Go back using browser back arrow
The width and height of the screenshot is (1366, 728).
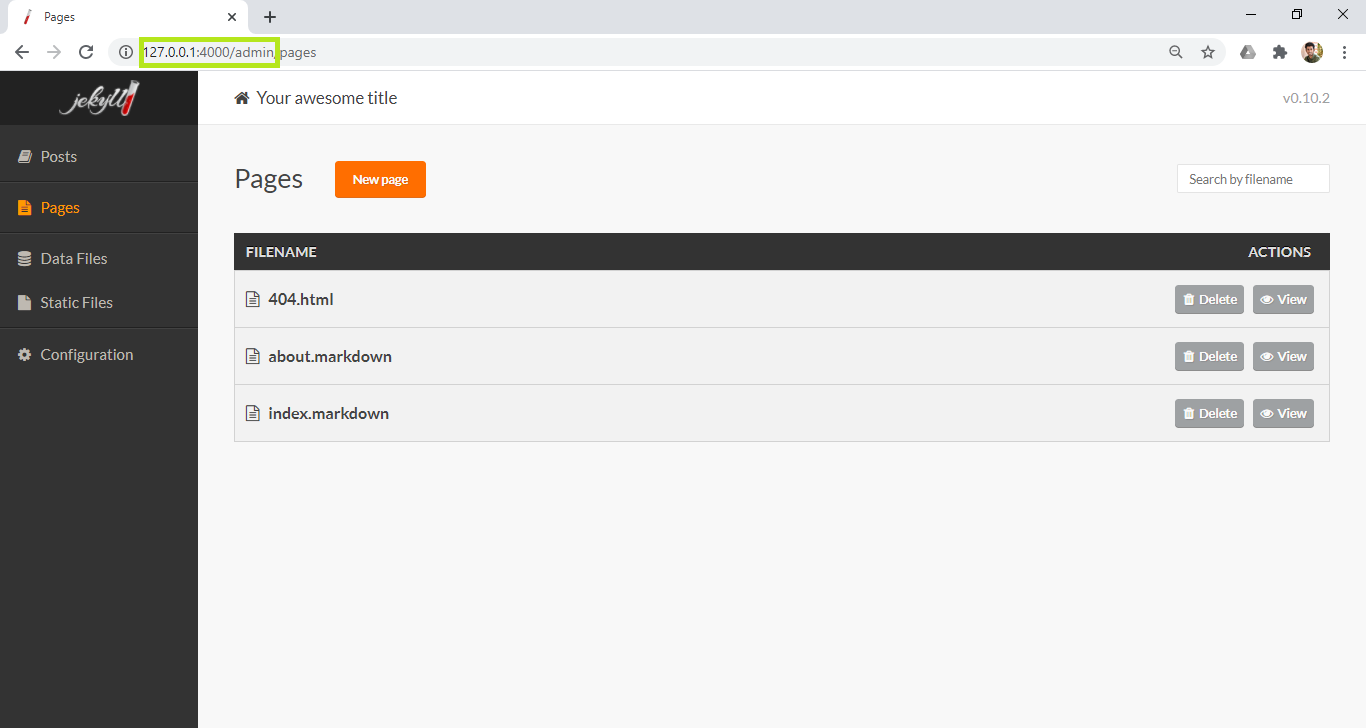click(x=22, y=52)
